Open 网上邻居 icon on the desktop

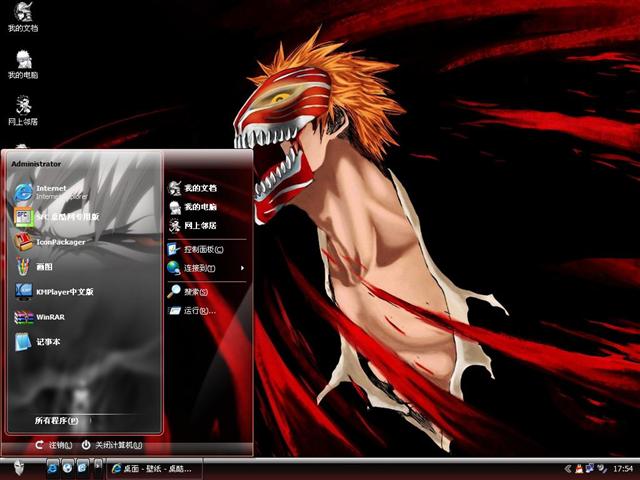pos(23,111)
